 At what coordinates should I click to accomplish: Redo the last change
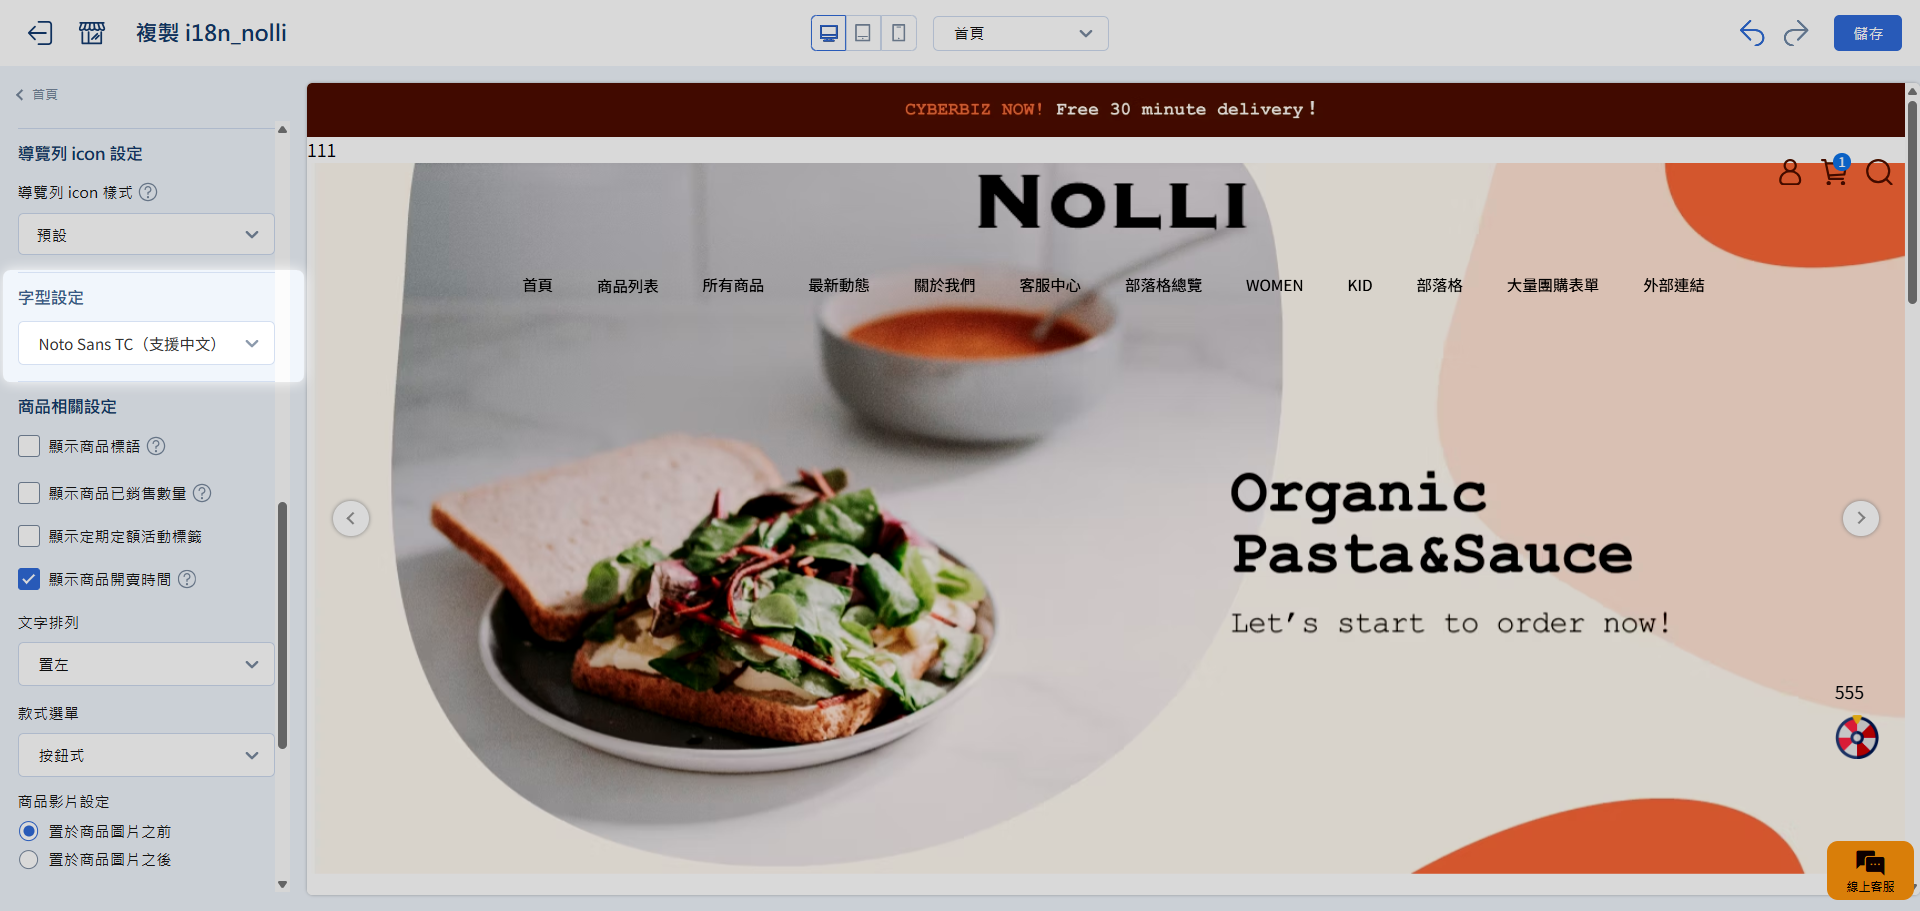click(x=1796, y=33)
